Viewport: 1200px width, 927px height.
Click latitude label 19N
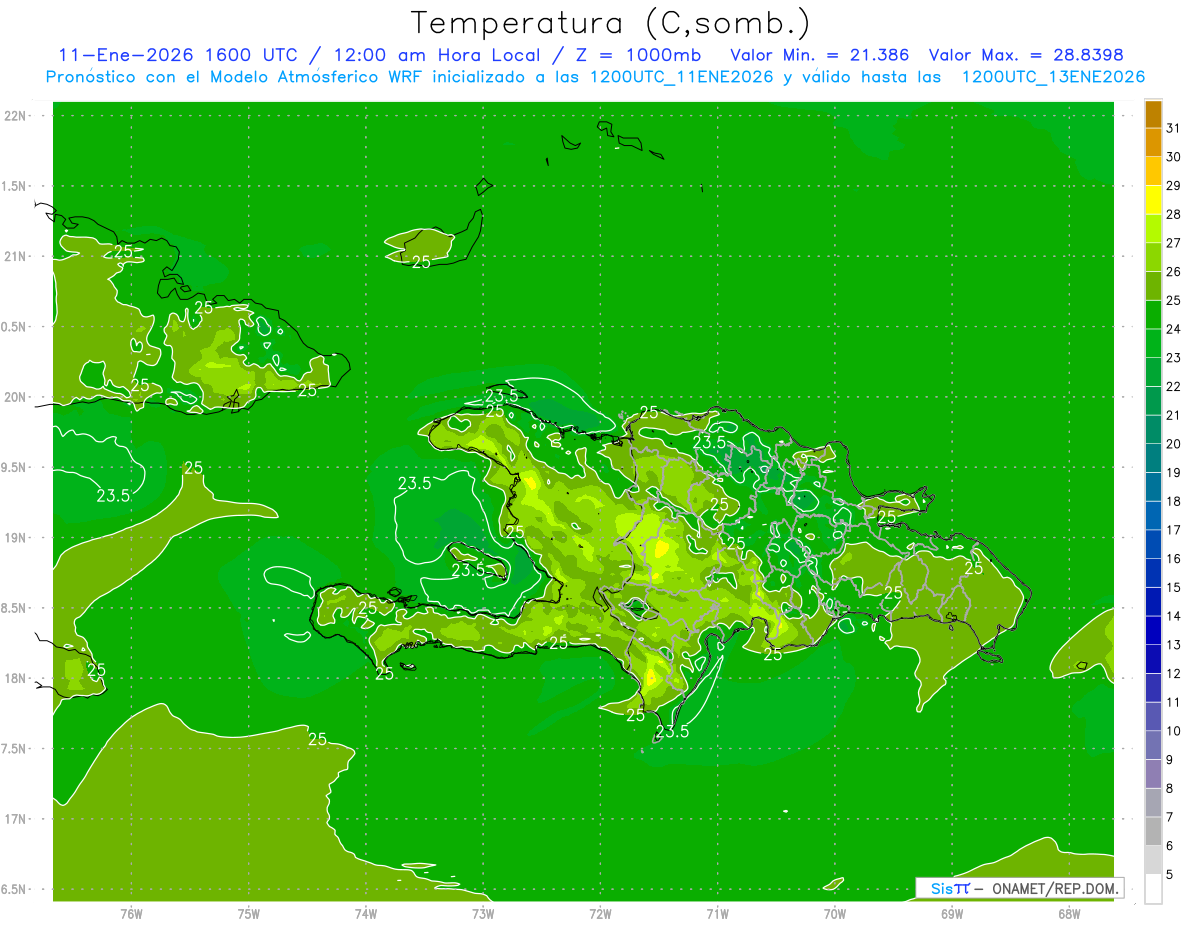pos(15,538)
